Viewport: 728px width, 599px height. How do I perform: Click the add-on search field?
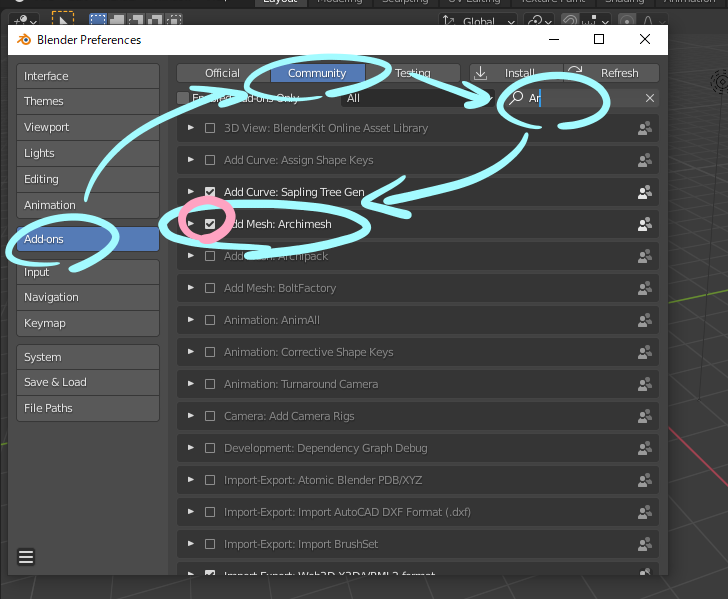(x=580, y=98)
